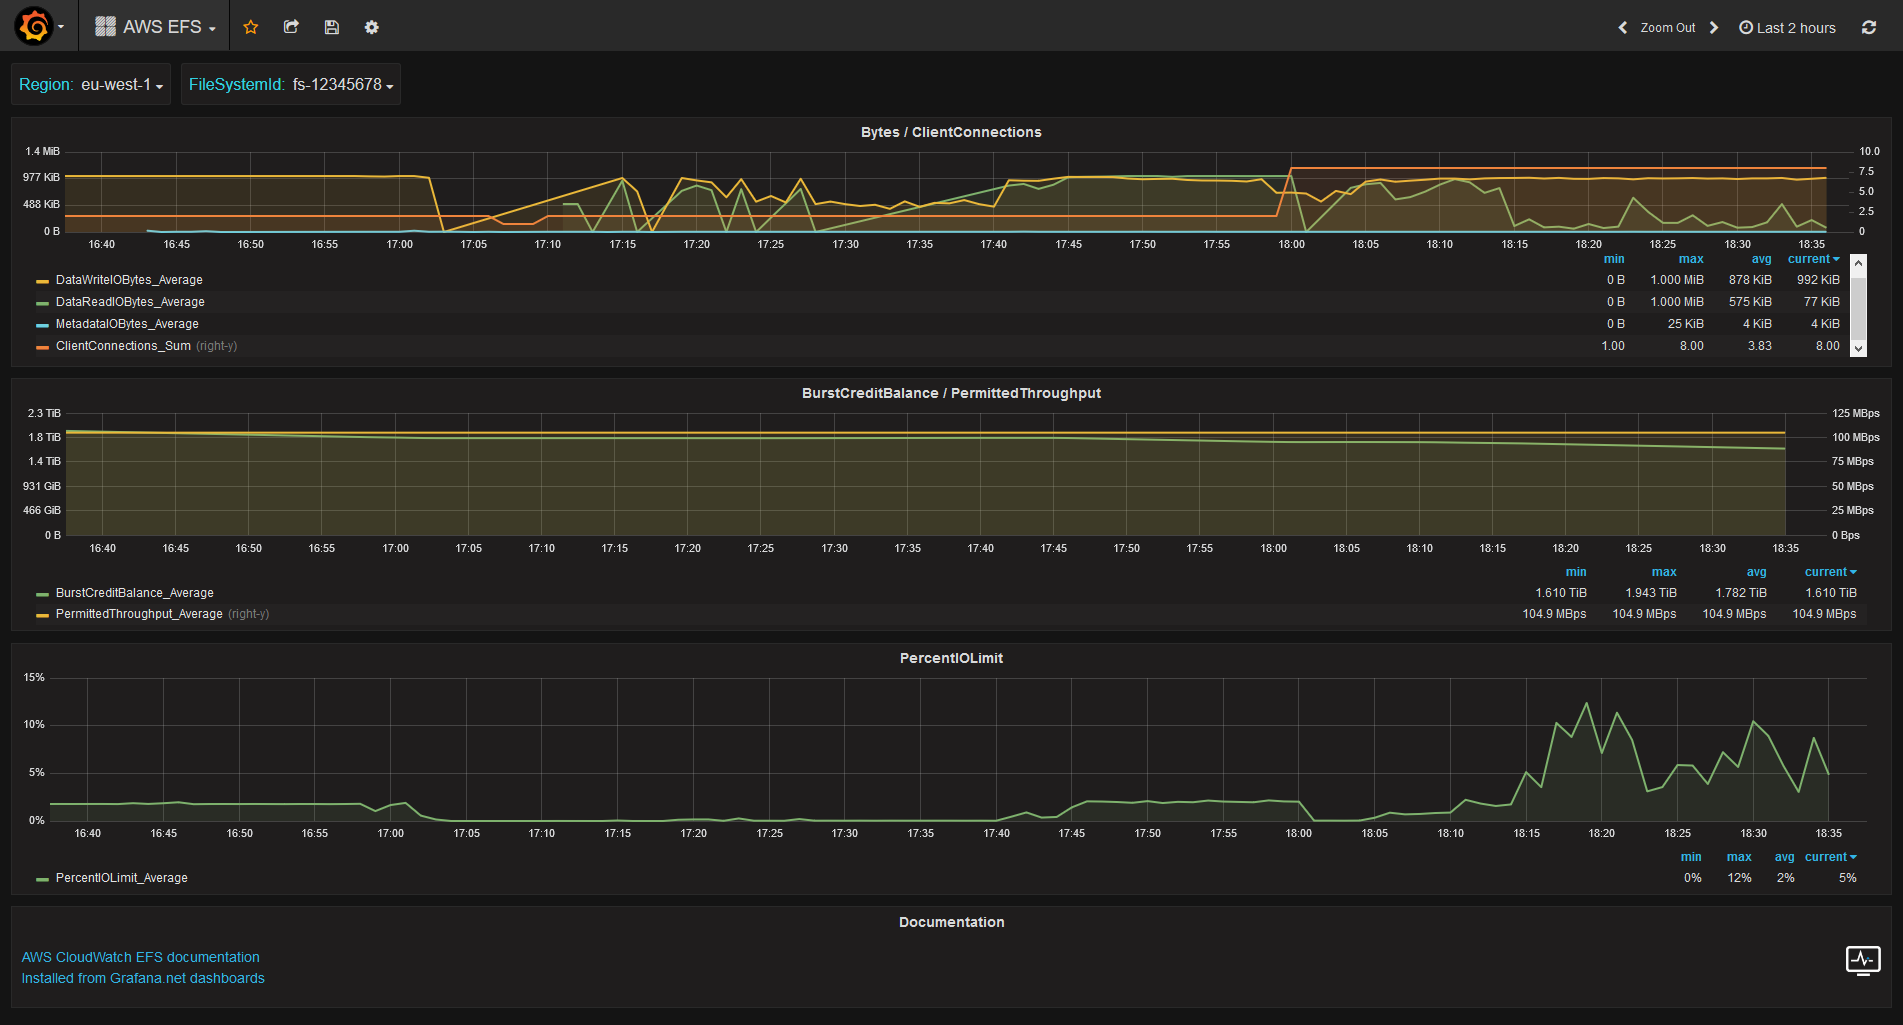Open Installed from Grafana.net dashboards link
Viewport: 1903px width, 1025px height.
coord(143,978)
